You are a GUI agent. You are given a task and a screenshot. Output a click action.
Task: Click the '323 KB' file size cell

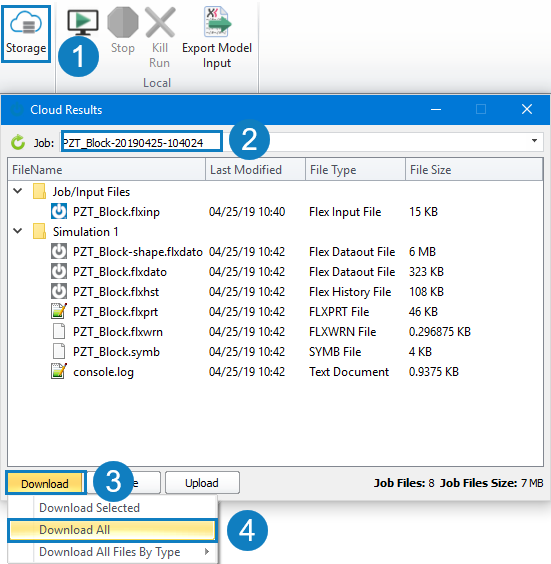426,272
